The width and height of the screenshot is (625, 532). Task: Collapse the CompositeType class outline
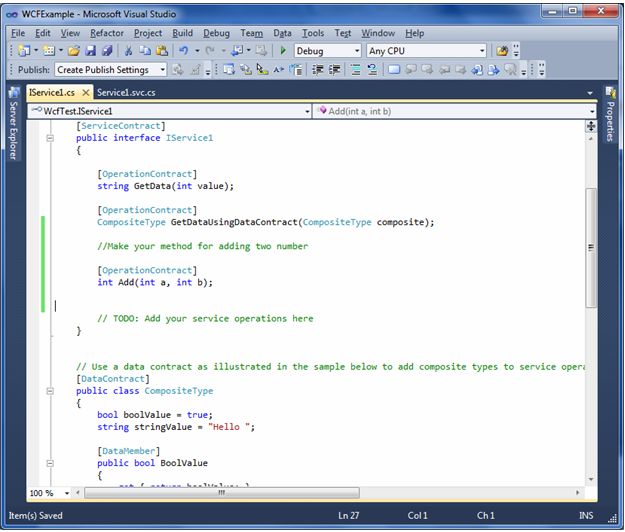pos(51,391)
